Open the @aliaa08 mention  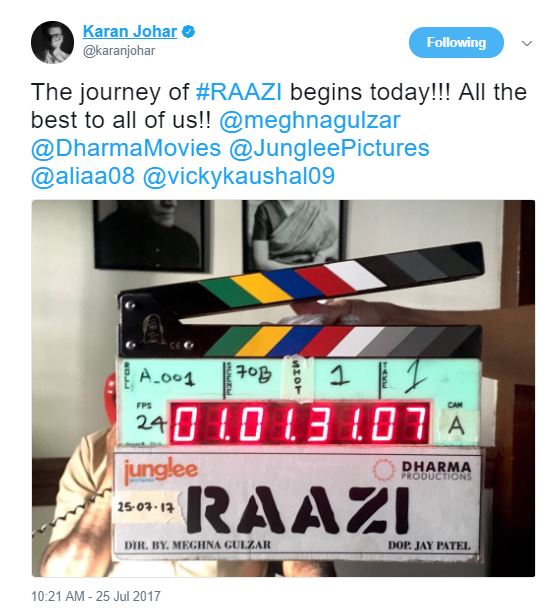click(x=83, y=176)
